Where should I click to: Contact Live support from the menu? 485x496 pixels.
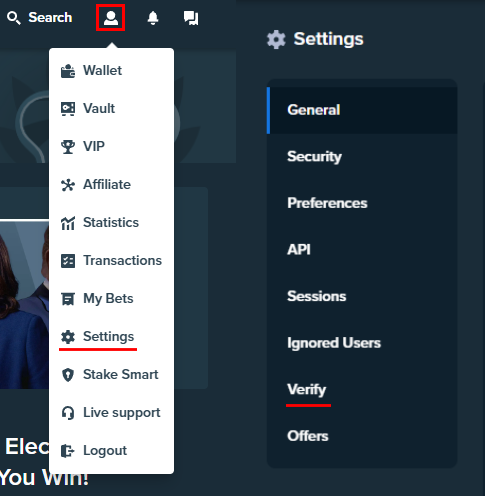point(111,413)
